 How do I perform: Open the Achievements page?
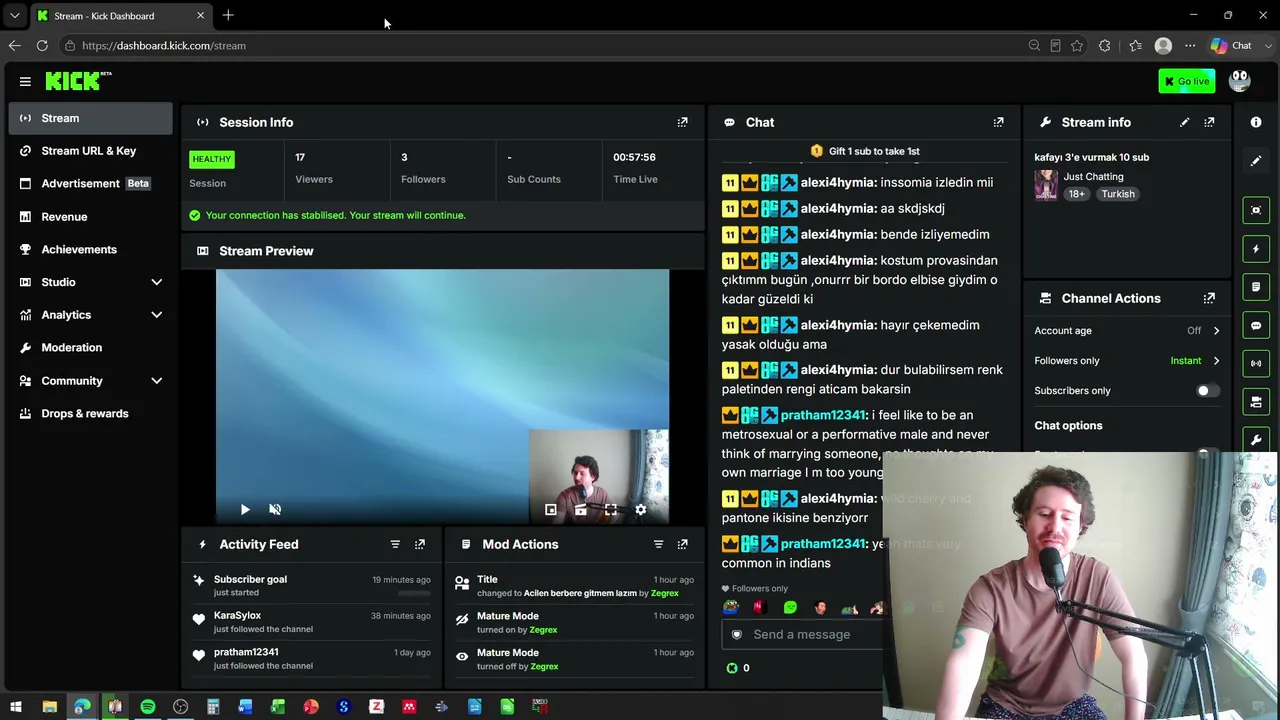(x=90, y=249)
